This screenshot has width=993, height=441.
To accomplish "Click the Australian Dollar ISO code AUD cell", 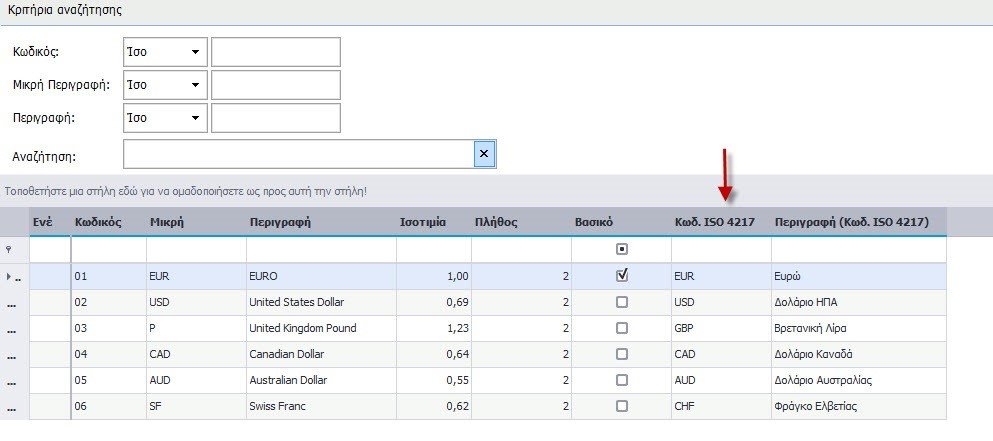I will (x=719, y=380).
